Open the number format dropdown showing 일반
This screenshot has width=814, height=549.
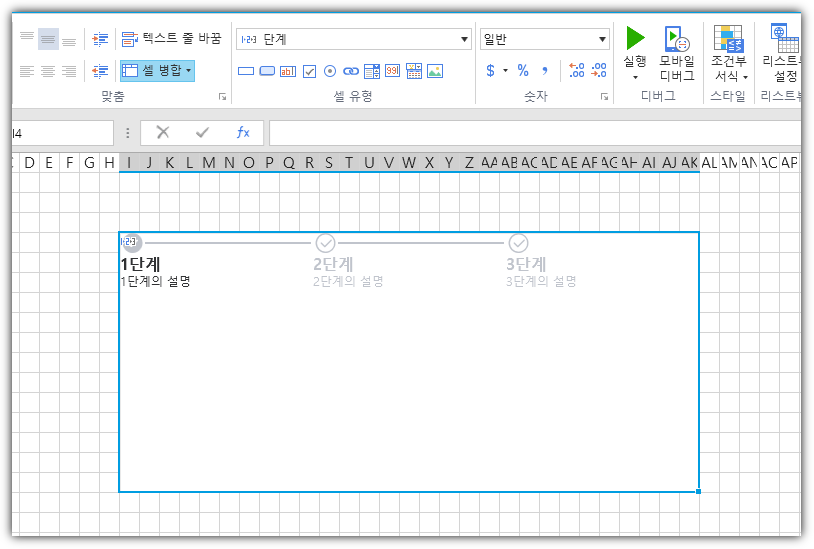(x=603, y=39)
